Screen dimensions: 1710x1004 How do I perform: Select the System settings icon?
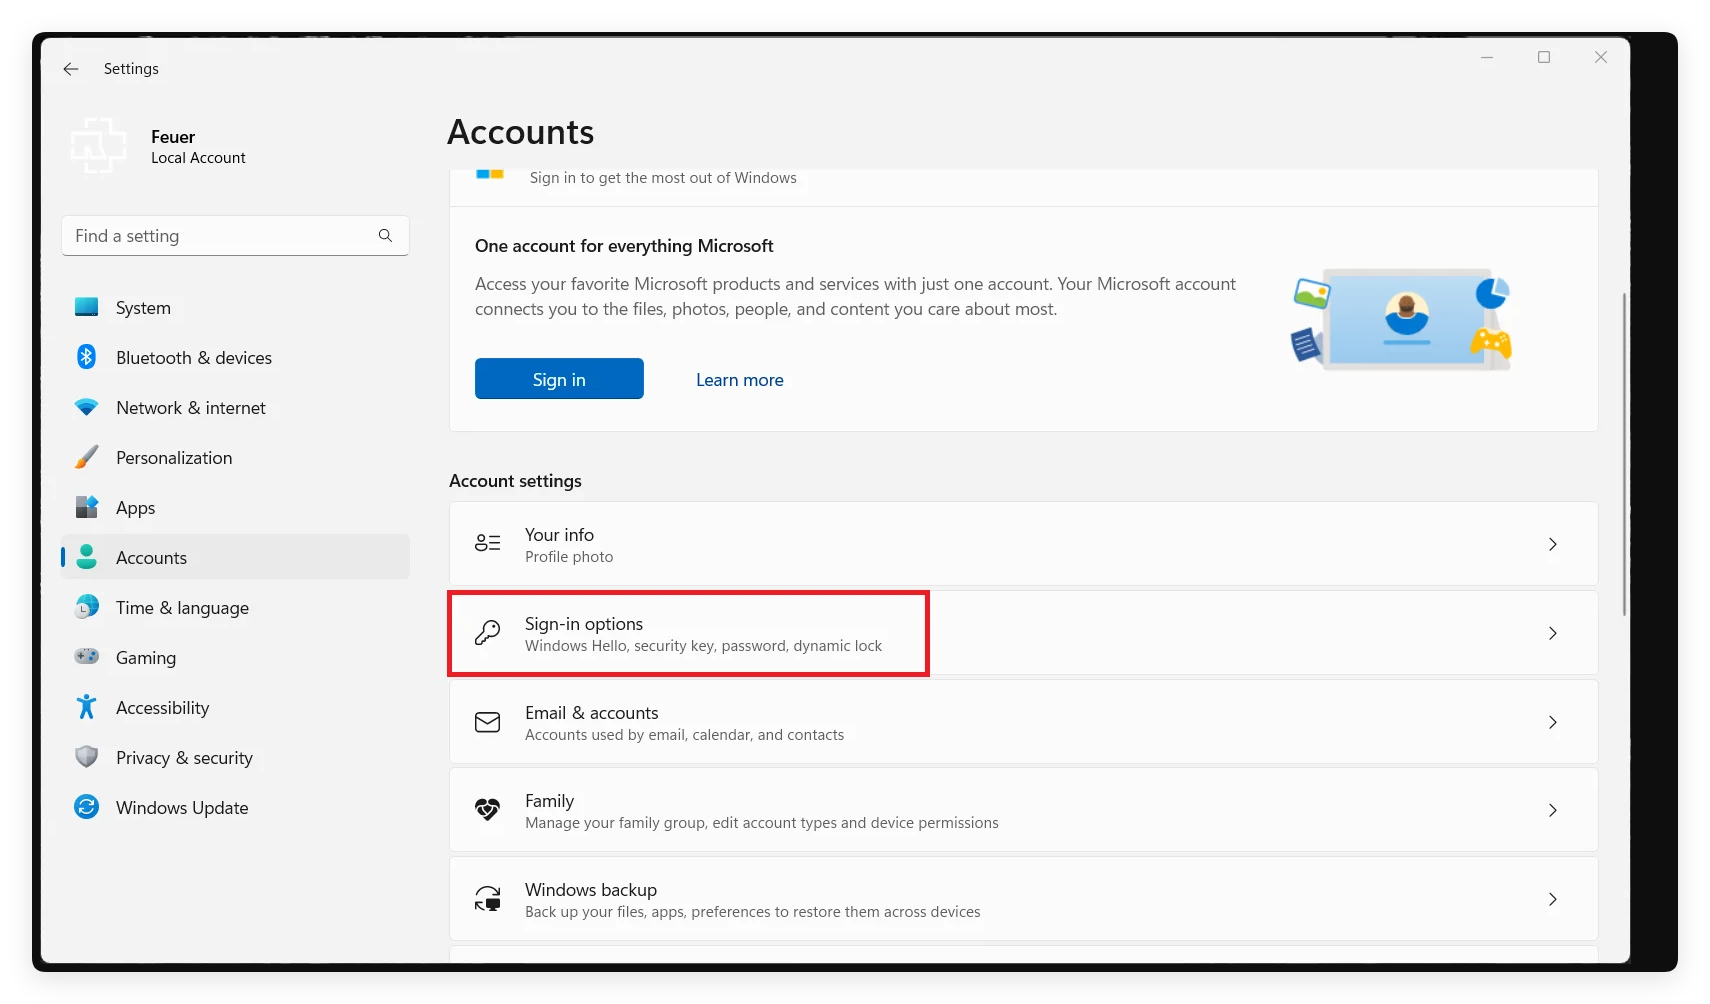[x=87, y=307]
